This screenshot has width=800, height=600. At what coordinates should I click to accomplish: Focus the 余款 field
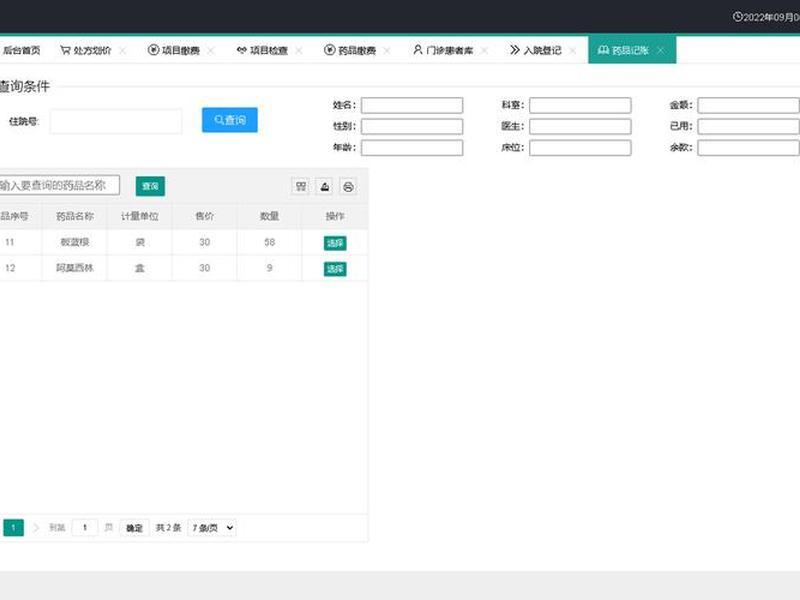(x=748, y=147)
